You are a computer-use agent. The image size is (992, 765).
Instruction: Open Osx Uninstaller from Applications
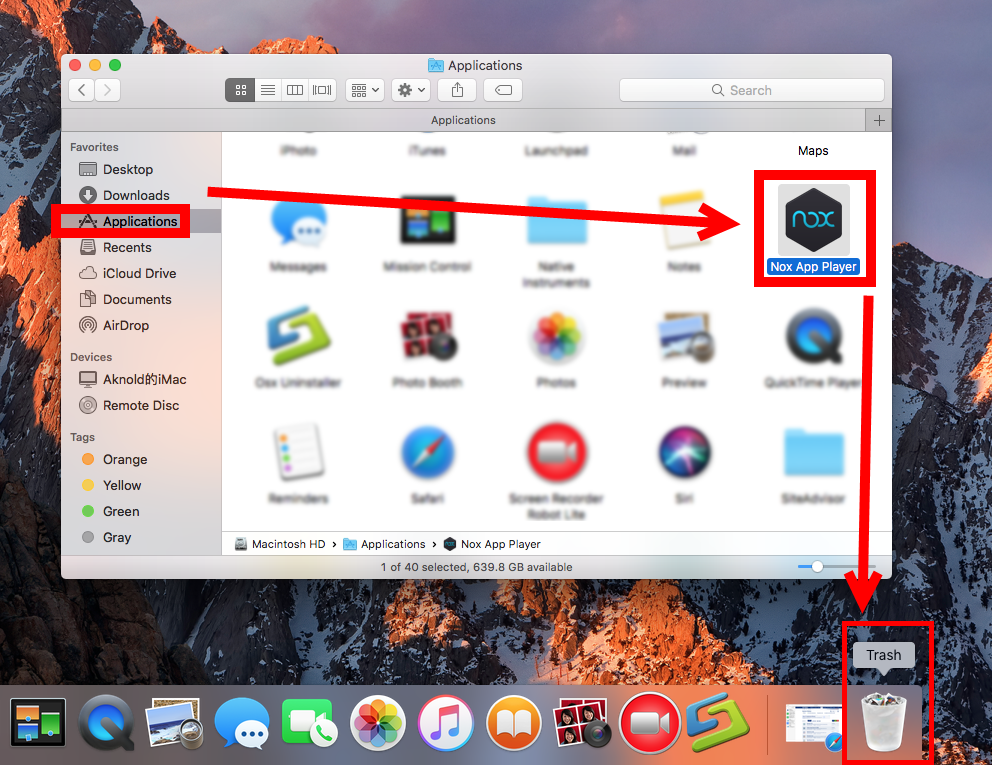click(300, 340)
